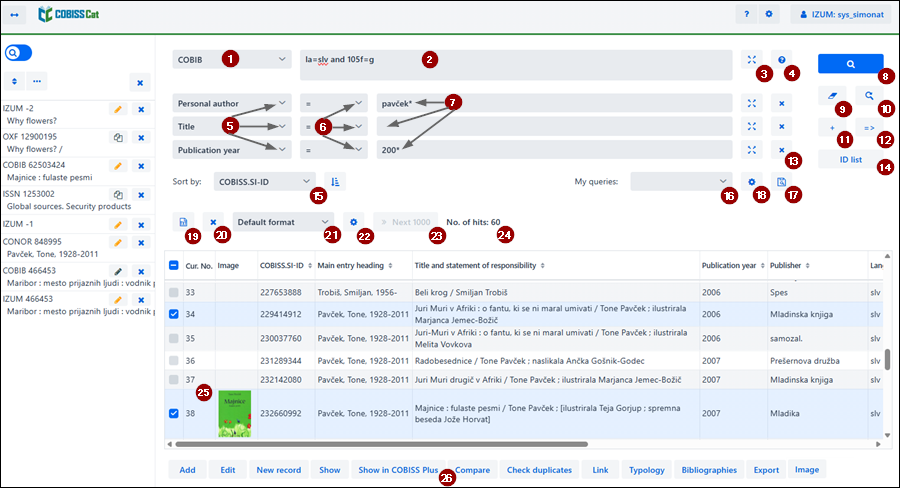Open the Publication year field dropdown
Viewport: 900px width, 488px height.
pyautogui.click(x=232, y=150)
